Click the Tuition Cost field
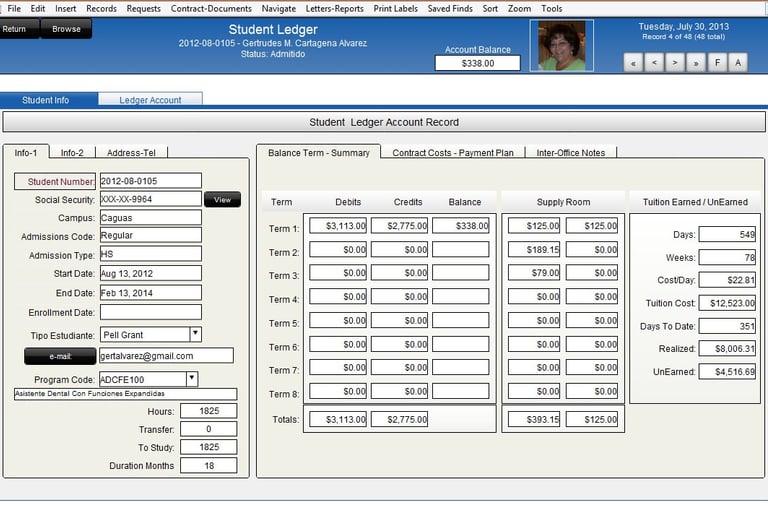The image size is (768, 513). pyautogui.click(x=727, y=303)
